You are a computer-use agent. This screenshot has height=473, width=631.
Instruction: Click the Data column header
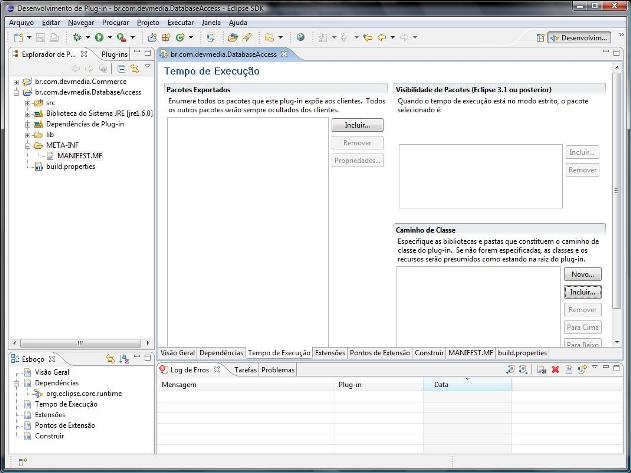(x=467, y=384)
